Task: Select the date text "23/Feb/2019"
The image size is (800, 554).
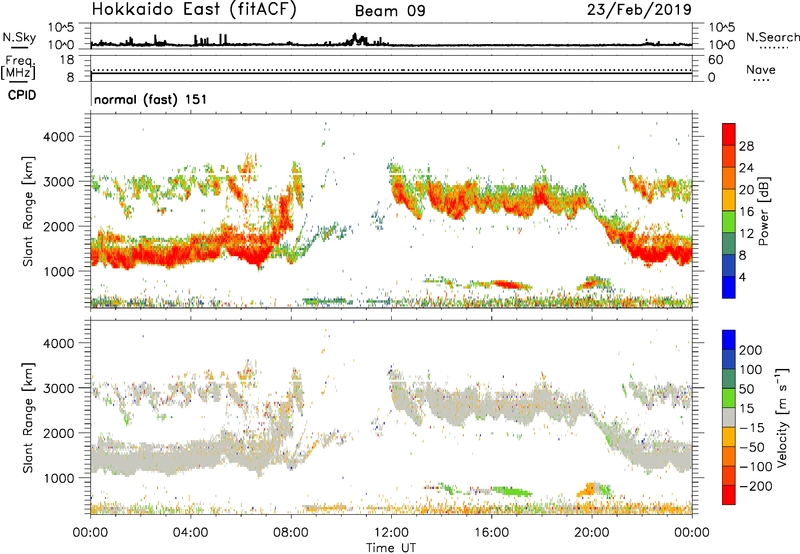Action: coord(639,10)
